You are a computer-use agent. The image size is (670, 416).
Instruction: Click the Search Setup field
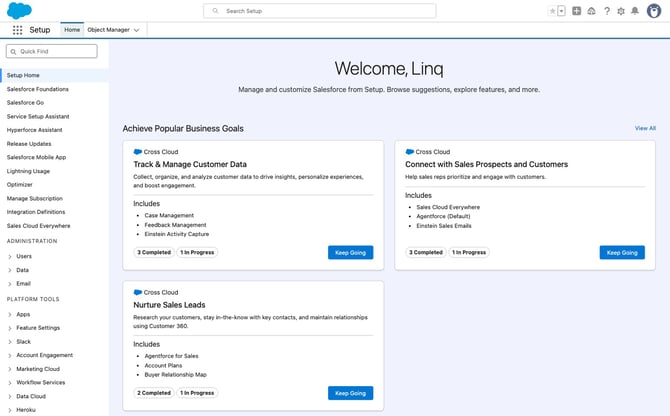coord(320,11)
